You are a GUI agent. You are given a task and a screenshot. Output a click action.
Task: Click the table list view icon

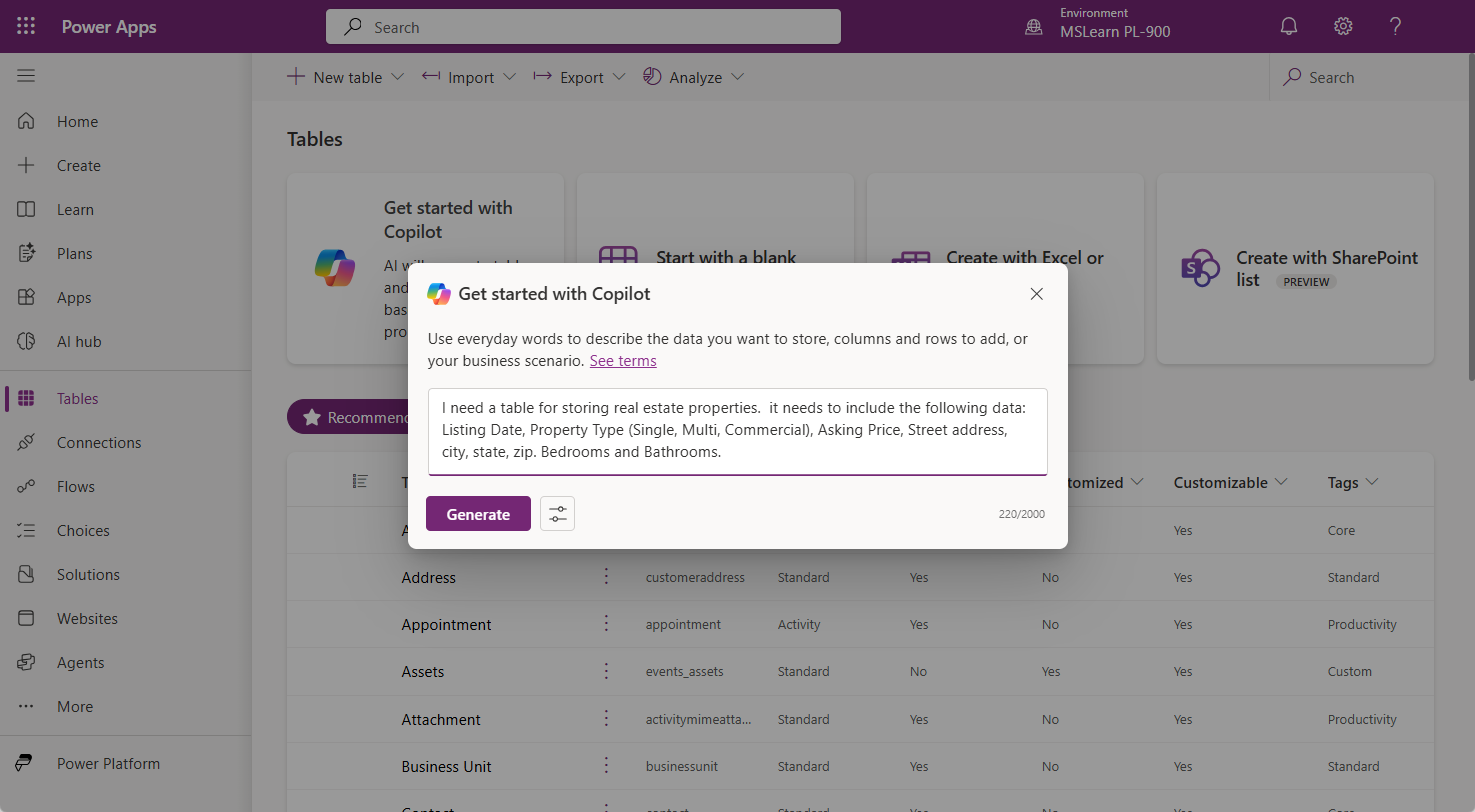(360, 482)
